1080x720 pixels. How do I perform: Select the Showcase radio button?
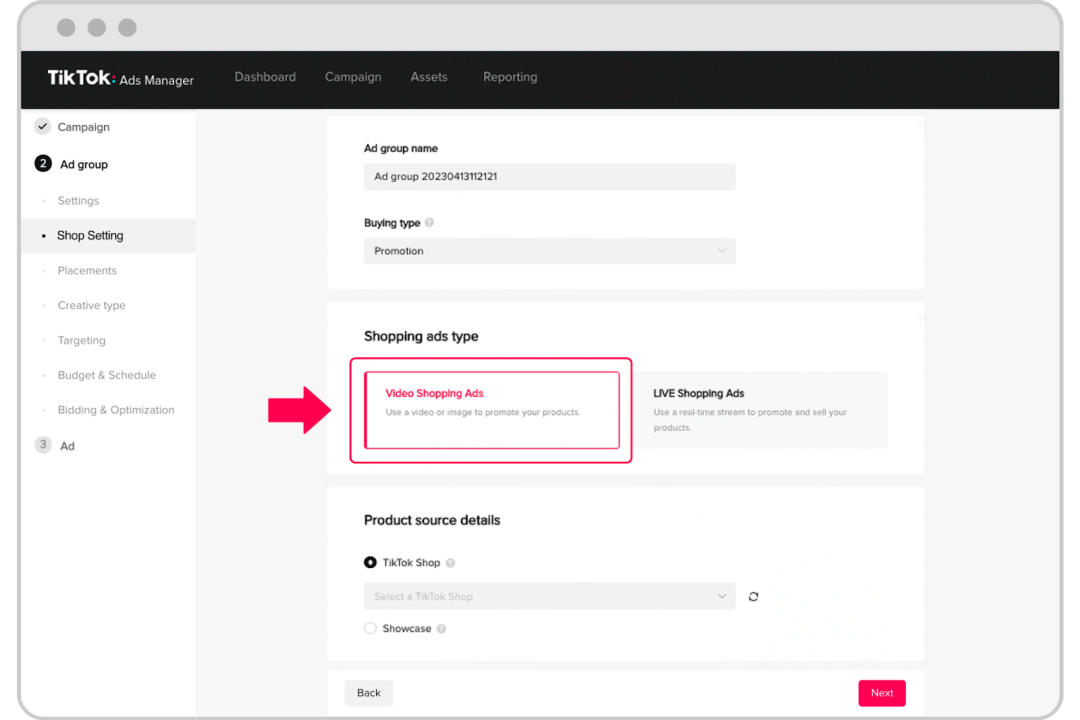click(x=371, y=629)
